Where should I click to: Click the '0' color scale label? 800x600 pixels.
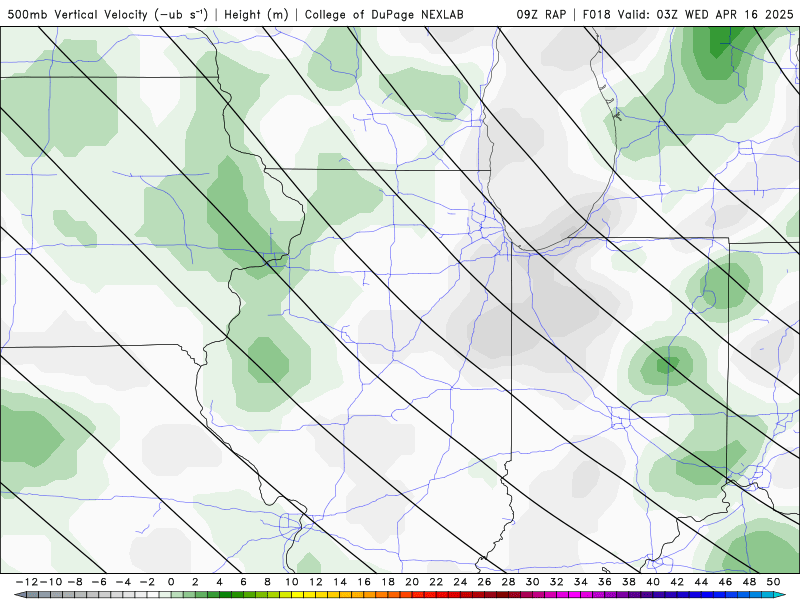(171, 582)
